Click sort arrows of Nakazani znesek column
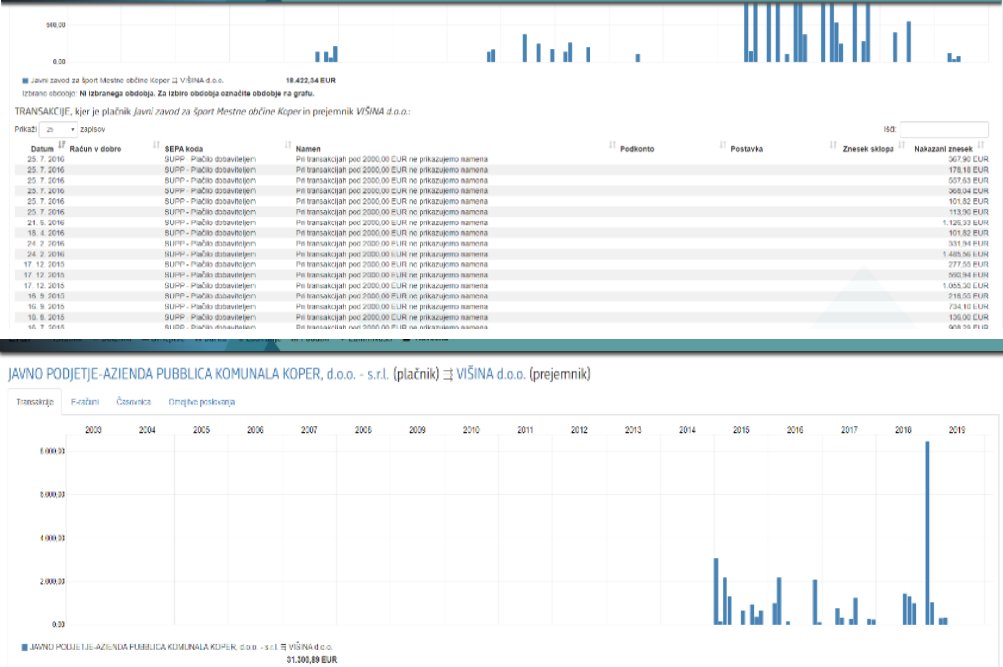The width and height of the screenshot is (1003, 667). pyautogui.click(x=981, y=145)
